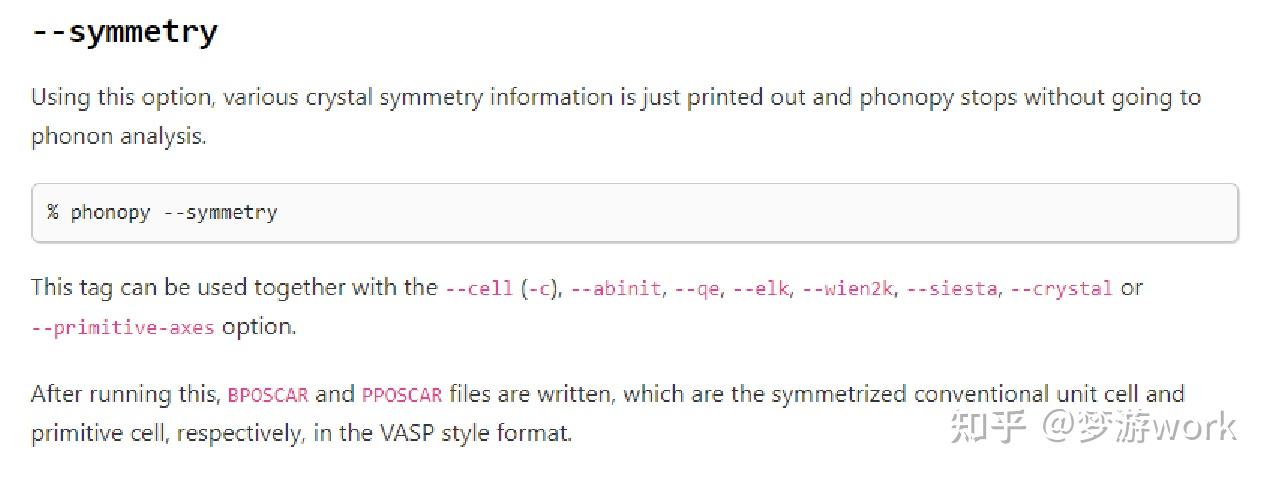This screenshot has height=477, width=1269.
Task: Click the --crystal option code
Action: 1061,289
